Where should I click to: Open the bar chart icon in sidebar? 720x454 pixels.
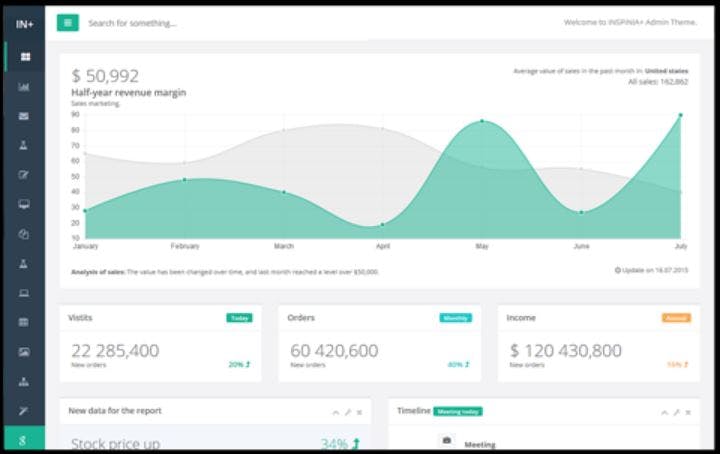24,87
